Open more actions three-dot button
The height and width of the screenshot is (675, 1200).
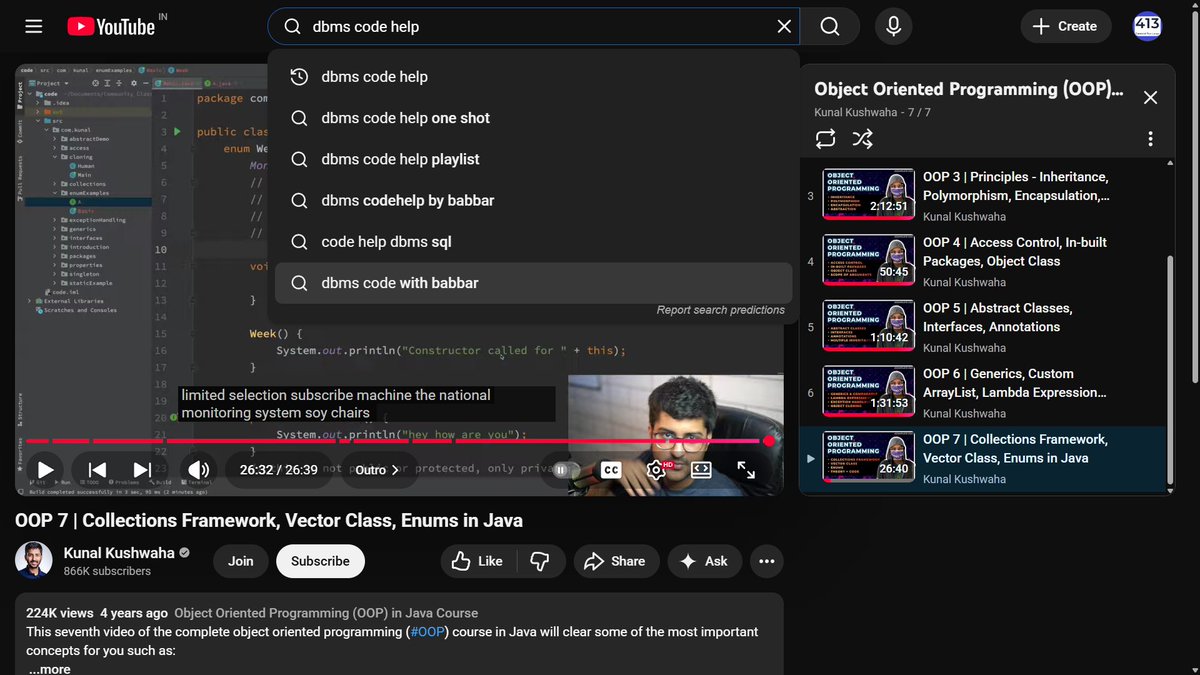pos(767,561)
